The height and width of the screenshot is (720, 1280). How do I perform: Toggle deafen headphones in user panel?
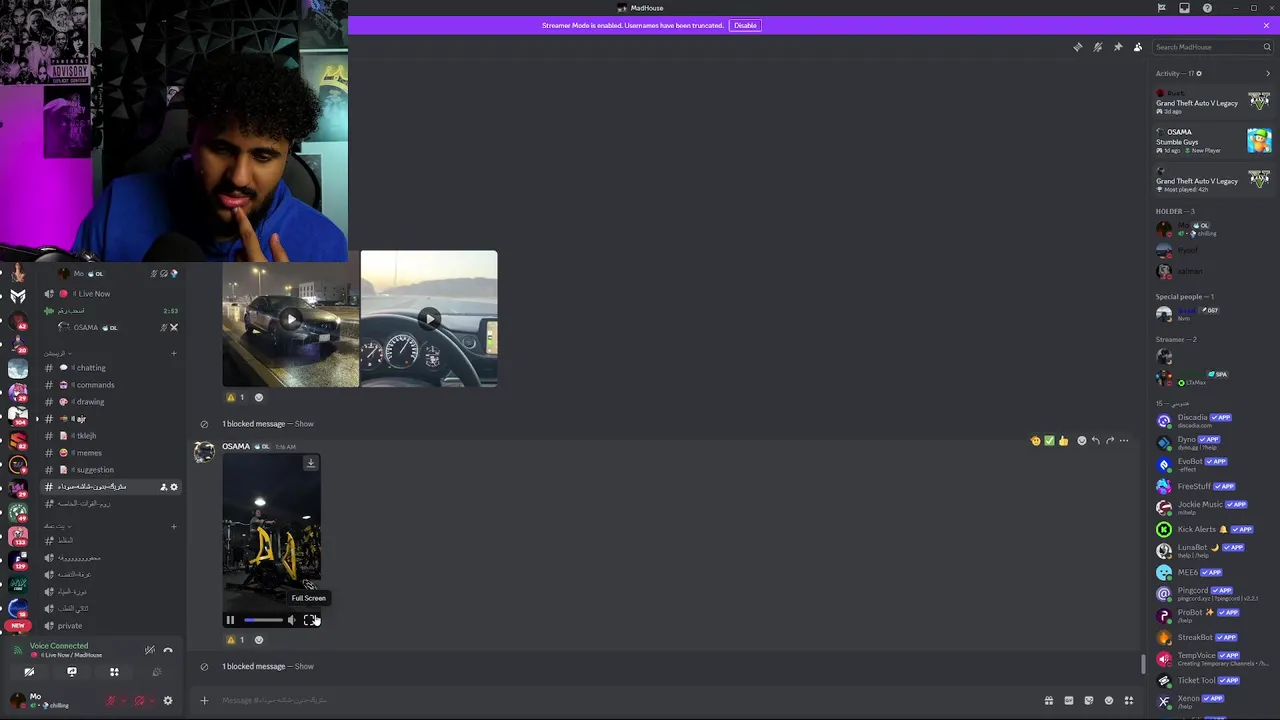139,701
